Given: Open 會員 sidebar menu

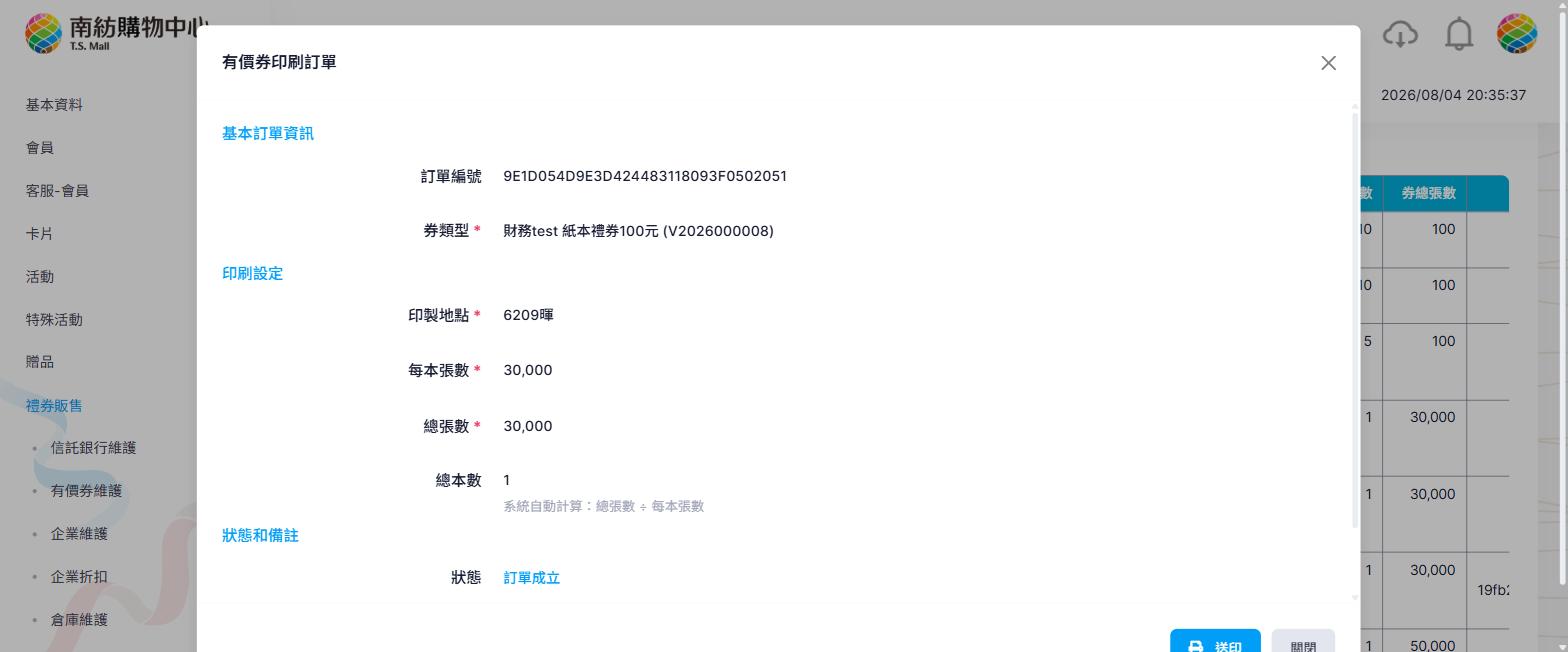Looking at the screenshot, I should point(40,148).
